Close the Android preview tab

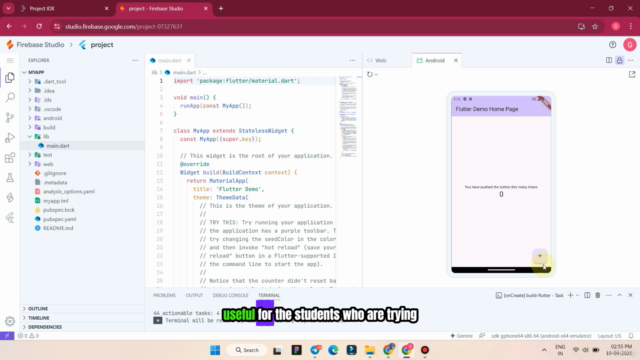click(x=456, y=60)
